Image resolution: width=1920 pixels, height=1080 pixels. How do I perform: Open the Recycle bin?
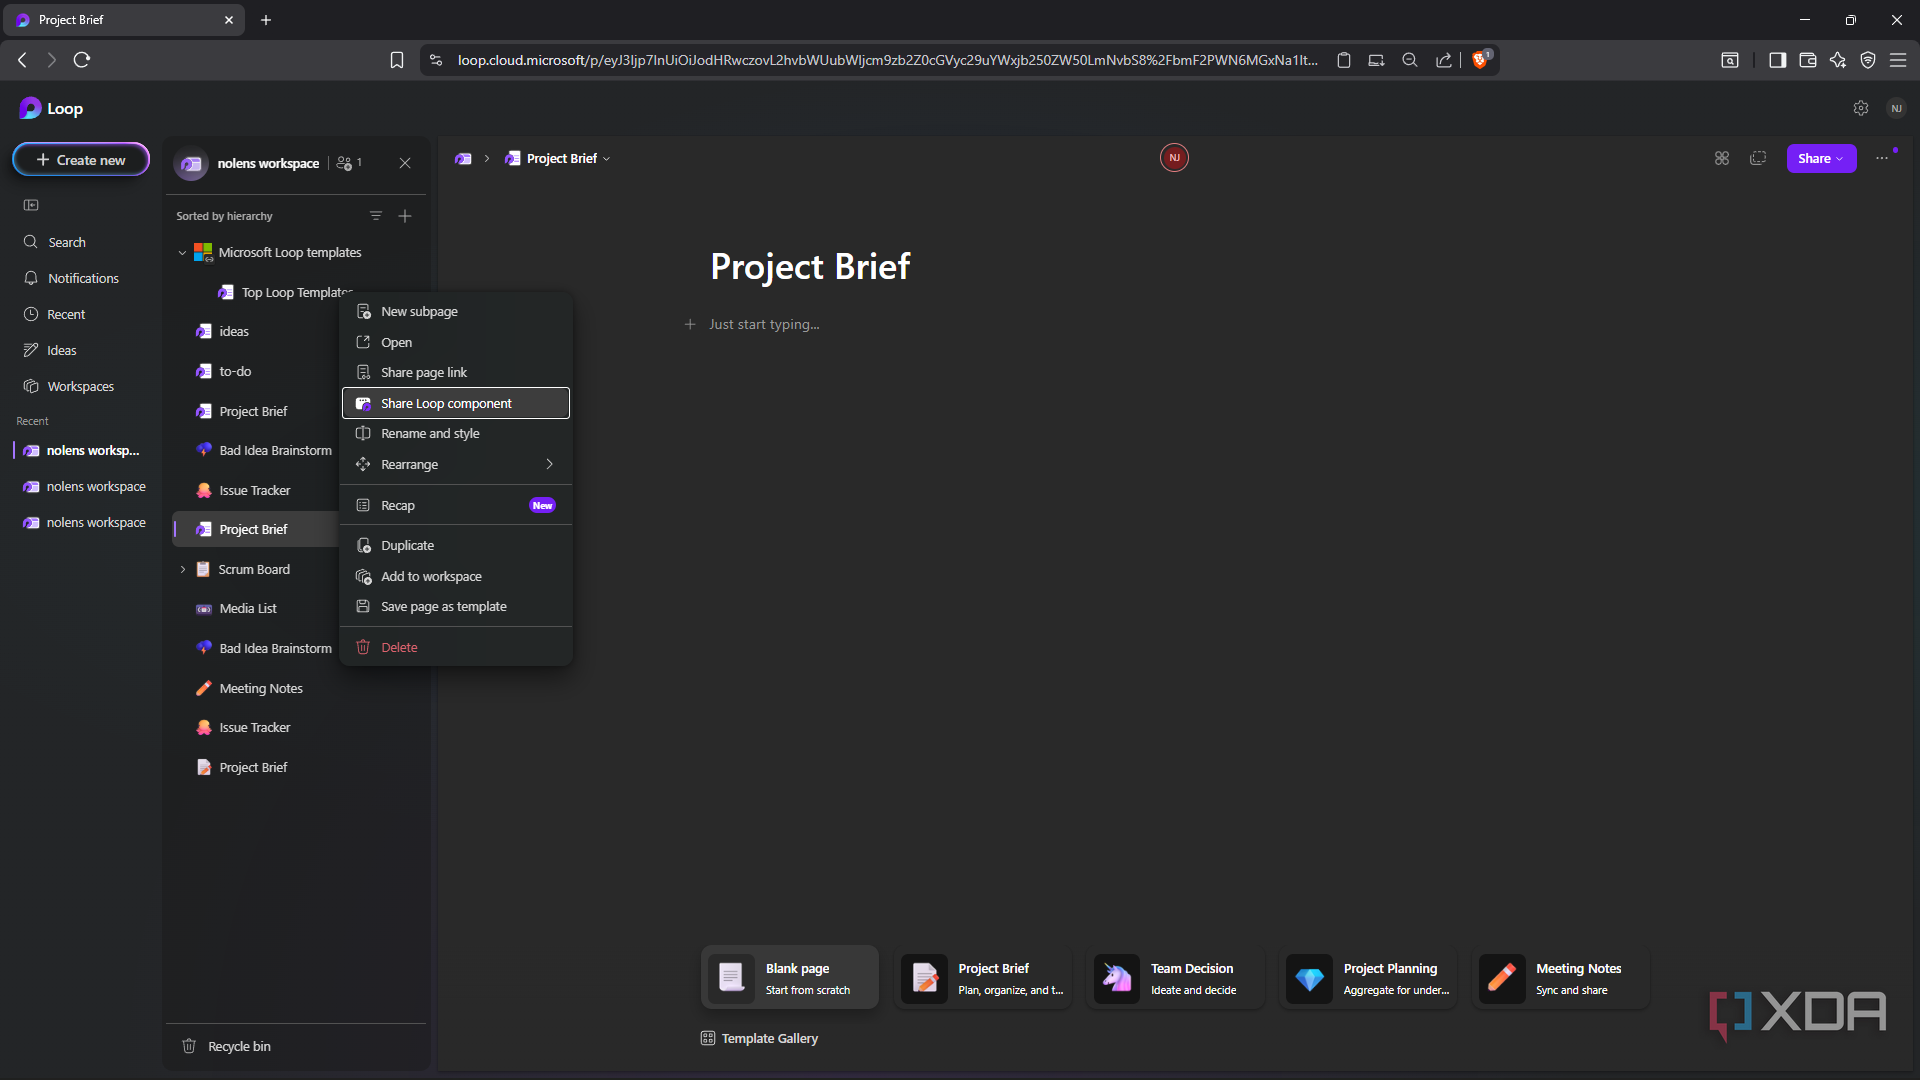pyautogui.click(x=227, y=1046)
